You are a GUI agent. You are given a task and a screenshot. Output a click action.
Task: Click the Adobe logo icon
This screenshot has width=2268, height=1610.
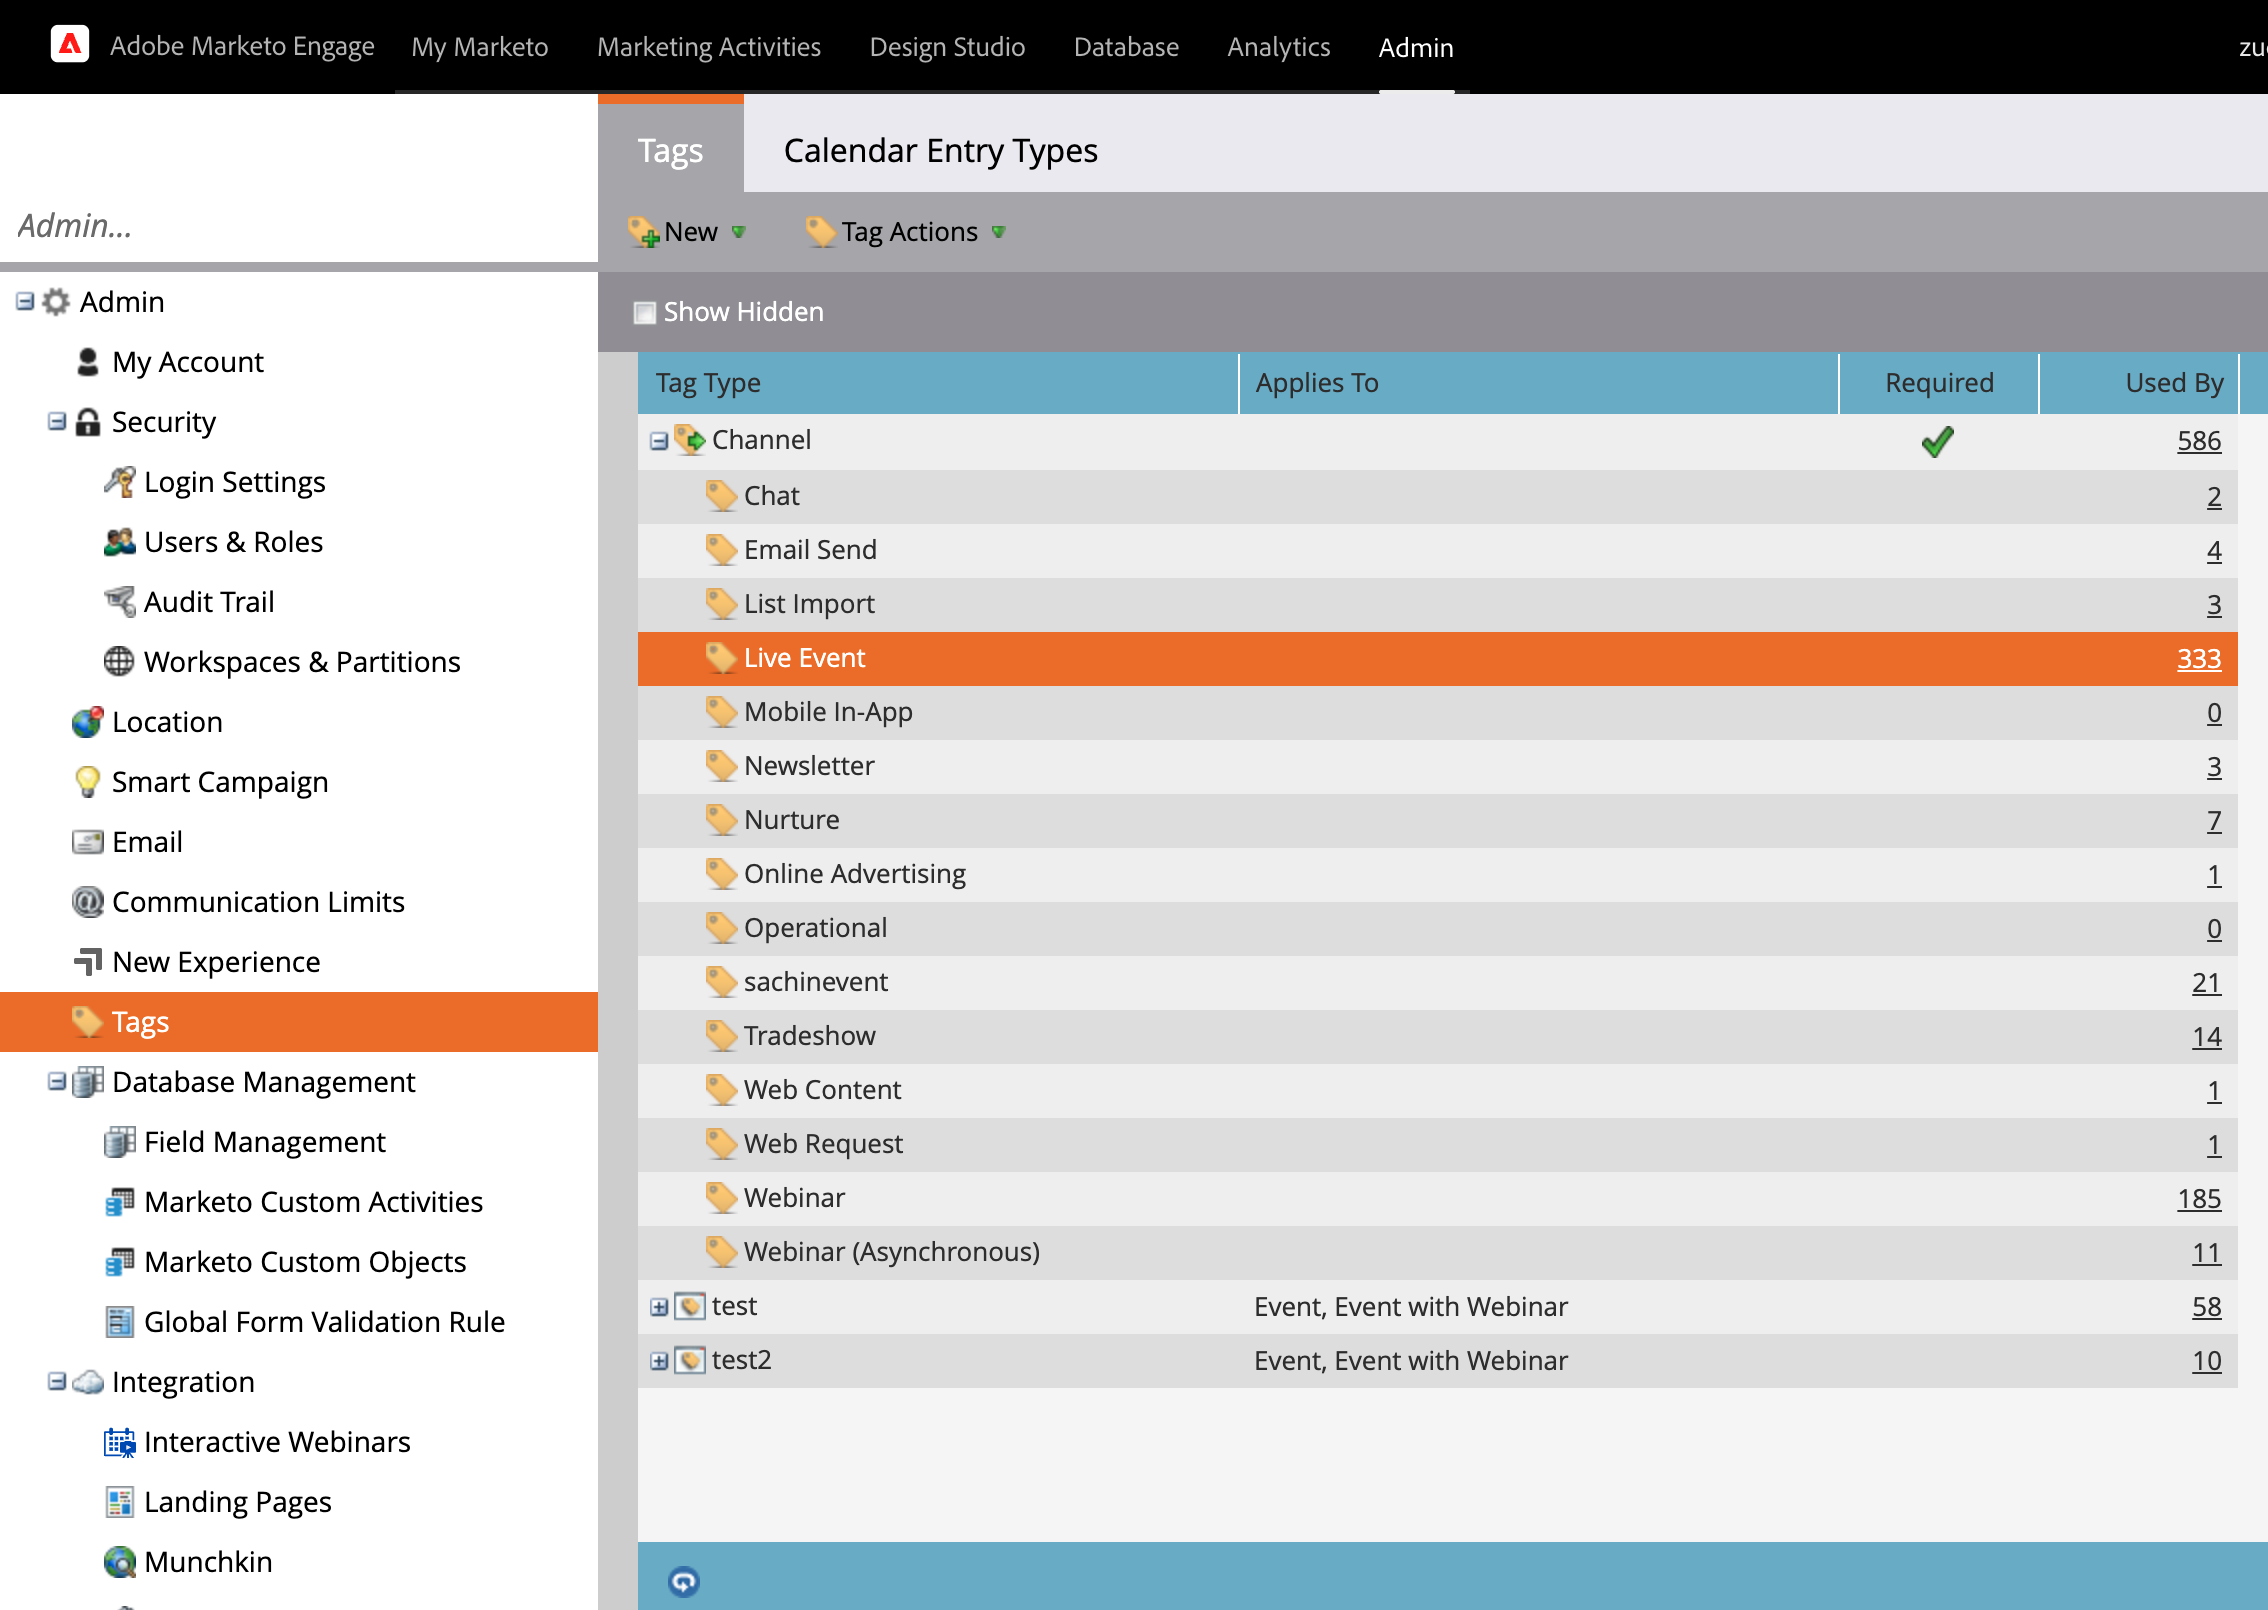point(70,45)
